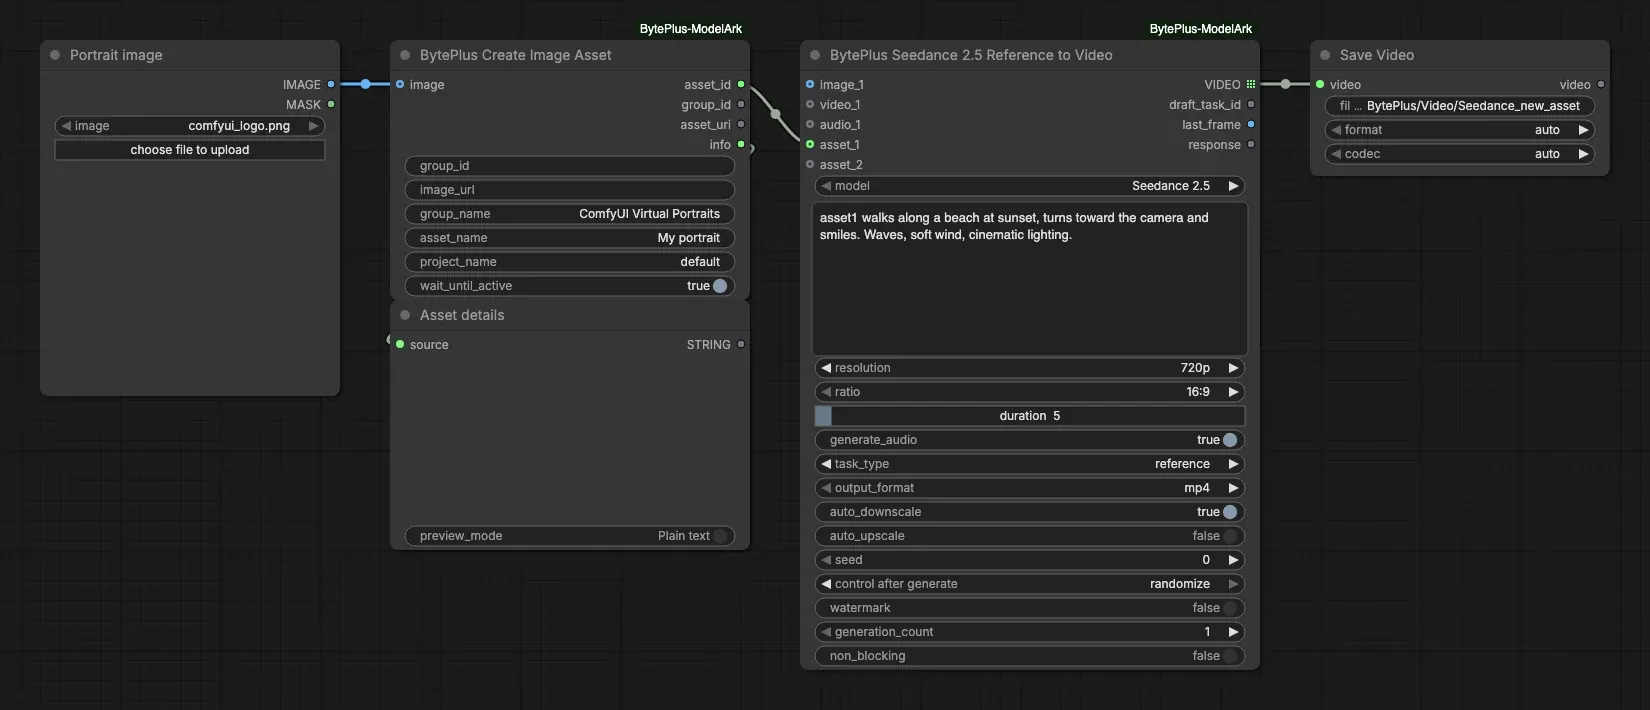Click choose file to upload button
The height and width of the screenshot is (710, 1650).
(190, 150)
